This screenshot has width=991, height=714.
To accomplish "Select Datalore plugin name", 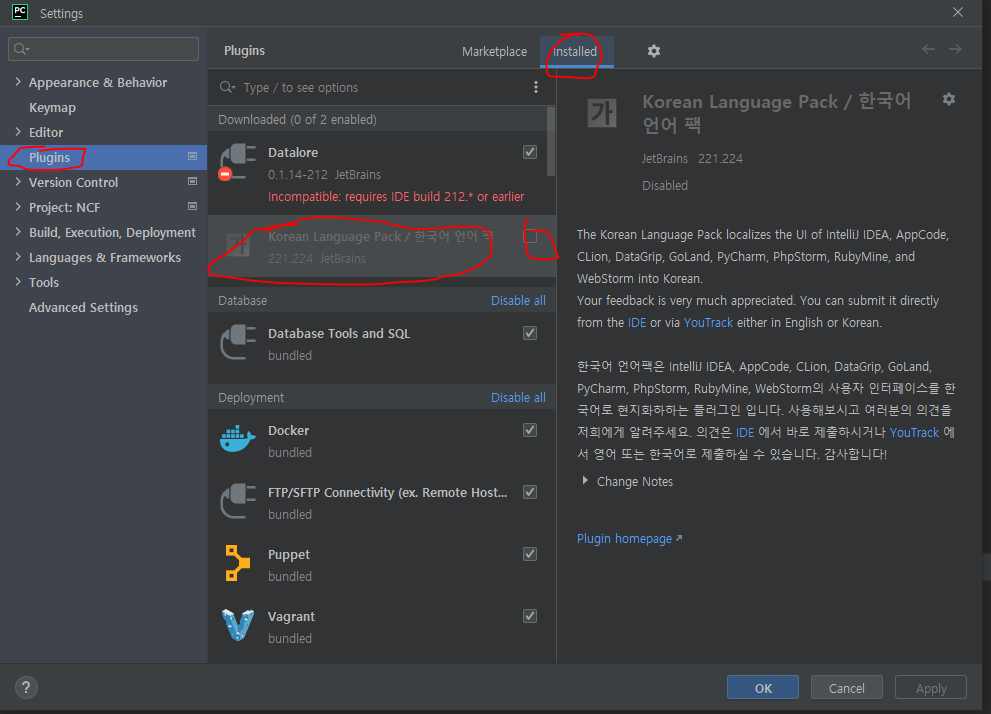I will coord(293,152).
